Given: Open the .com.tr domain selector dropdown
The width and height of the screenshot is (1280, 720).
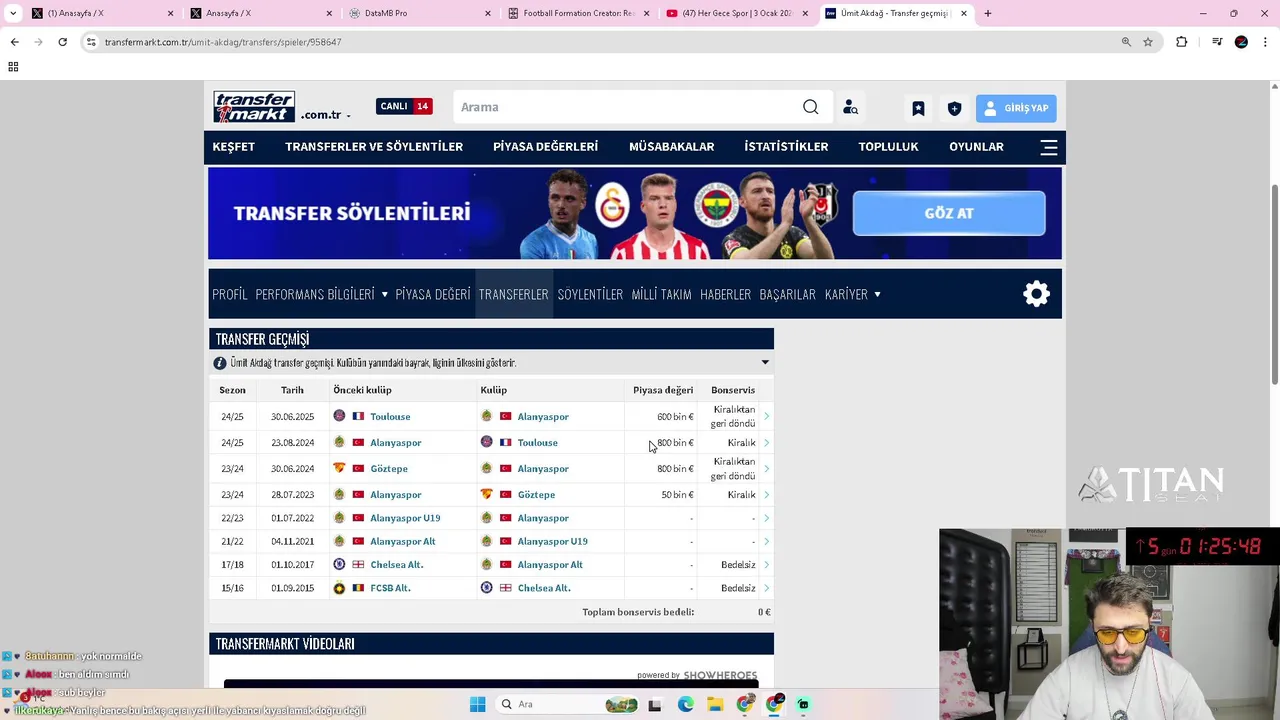Looking at the screenshot, I should [325, 115].
